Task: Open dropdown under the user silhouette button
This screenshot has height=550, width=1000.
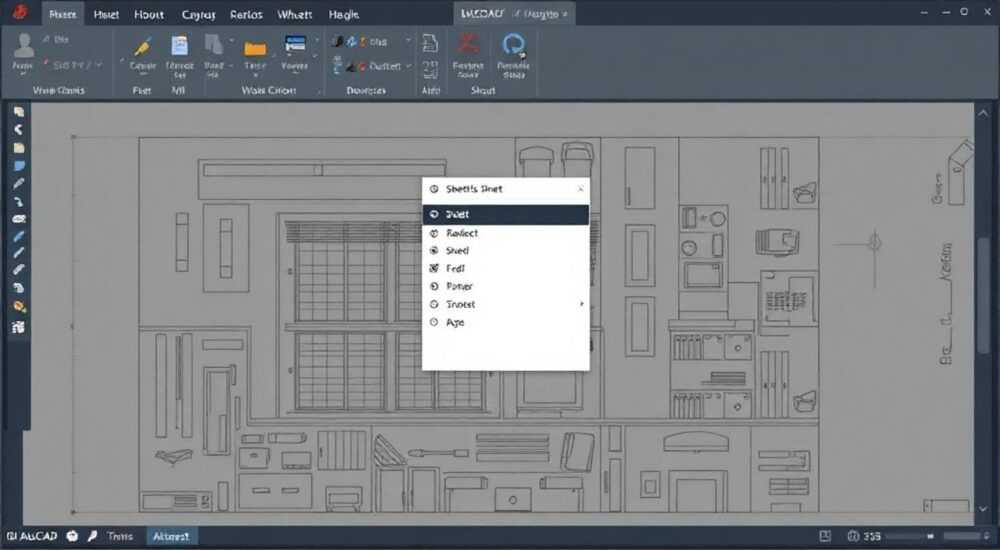Action: tap(24, 74)
